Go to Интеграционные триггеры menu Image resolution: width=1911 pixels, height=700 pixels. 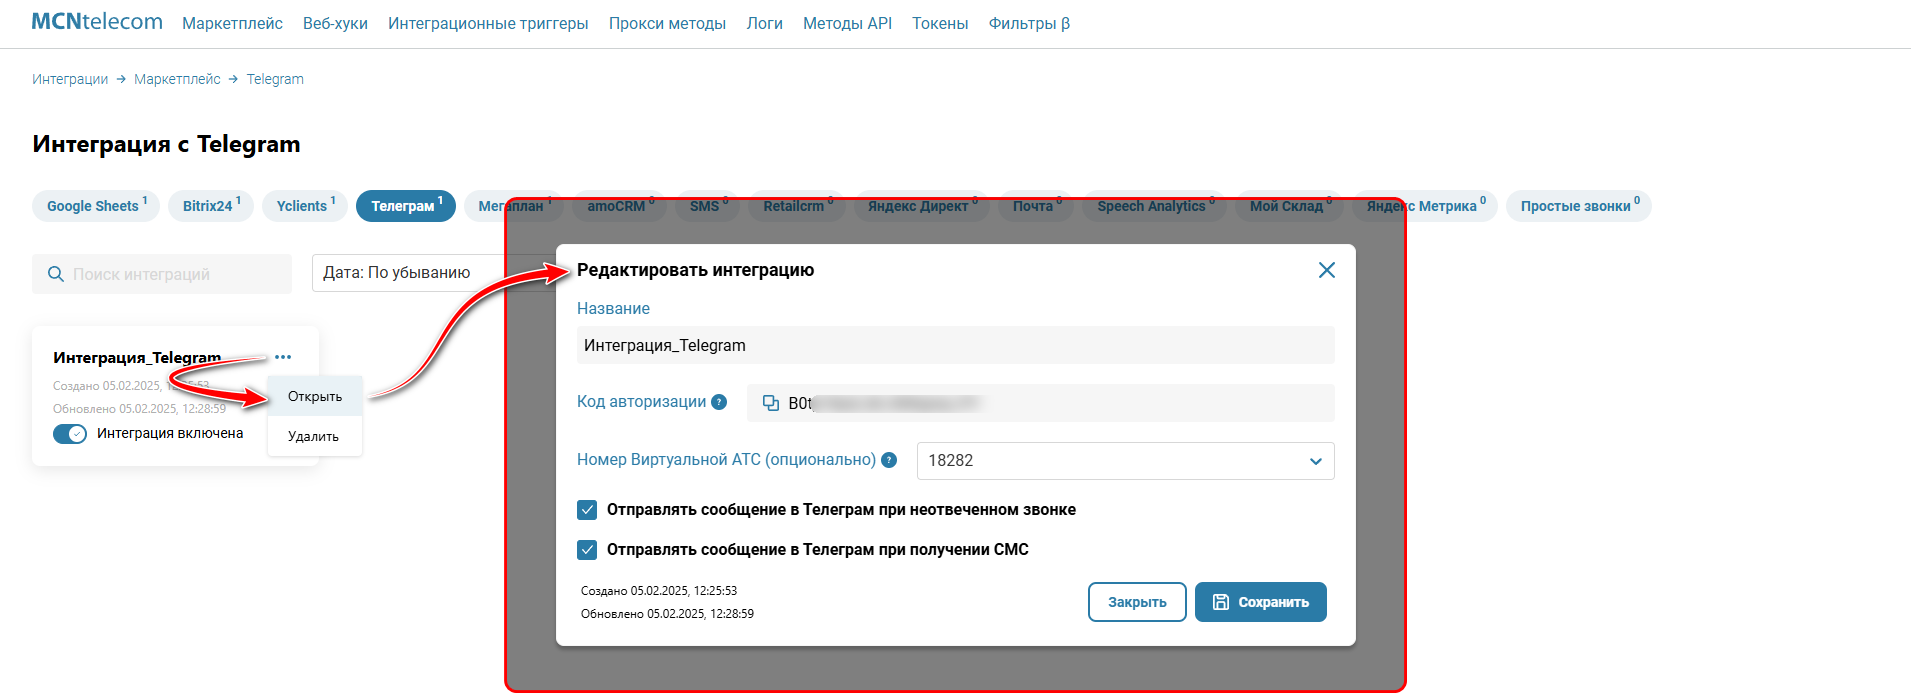tap(488, 23)
